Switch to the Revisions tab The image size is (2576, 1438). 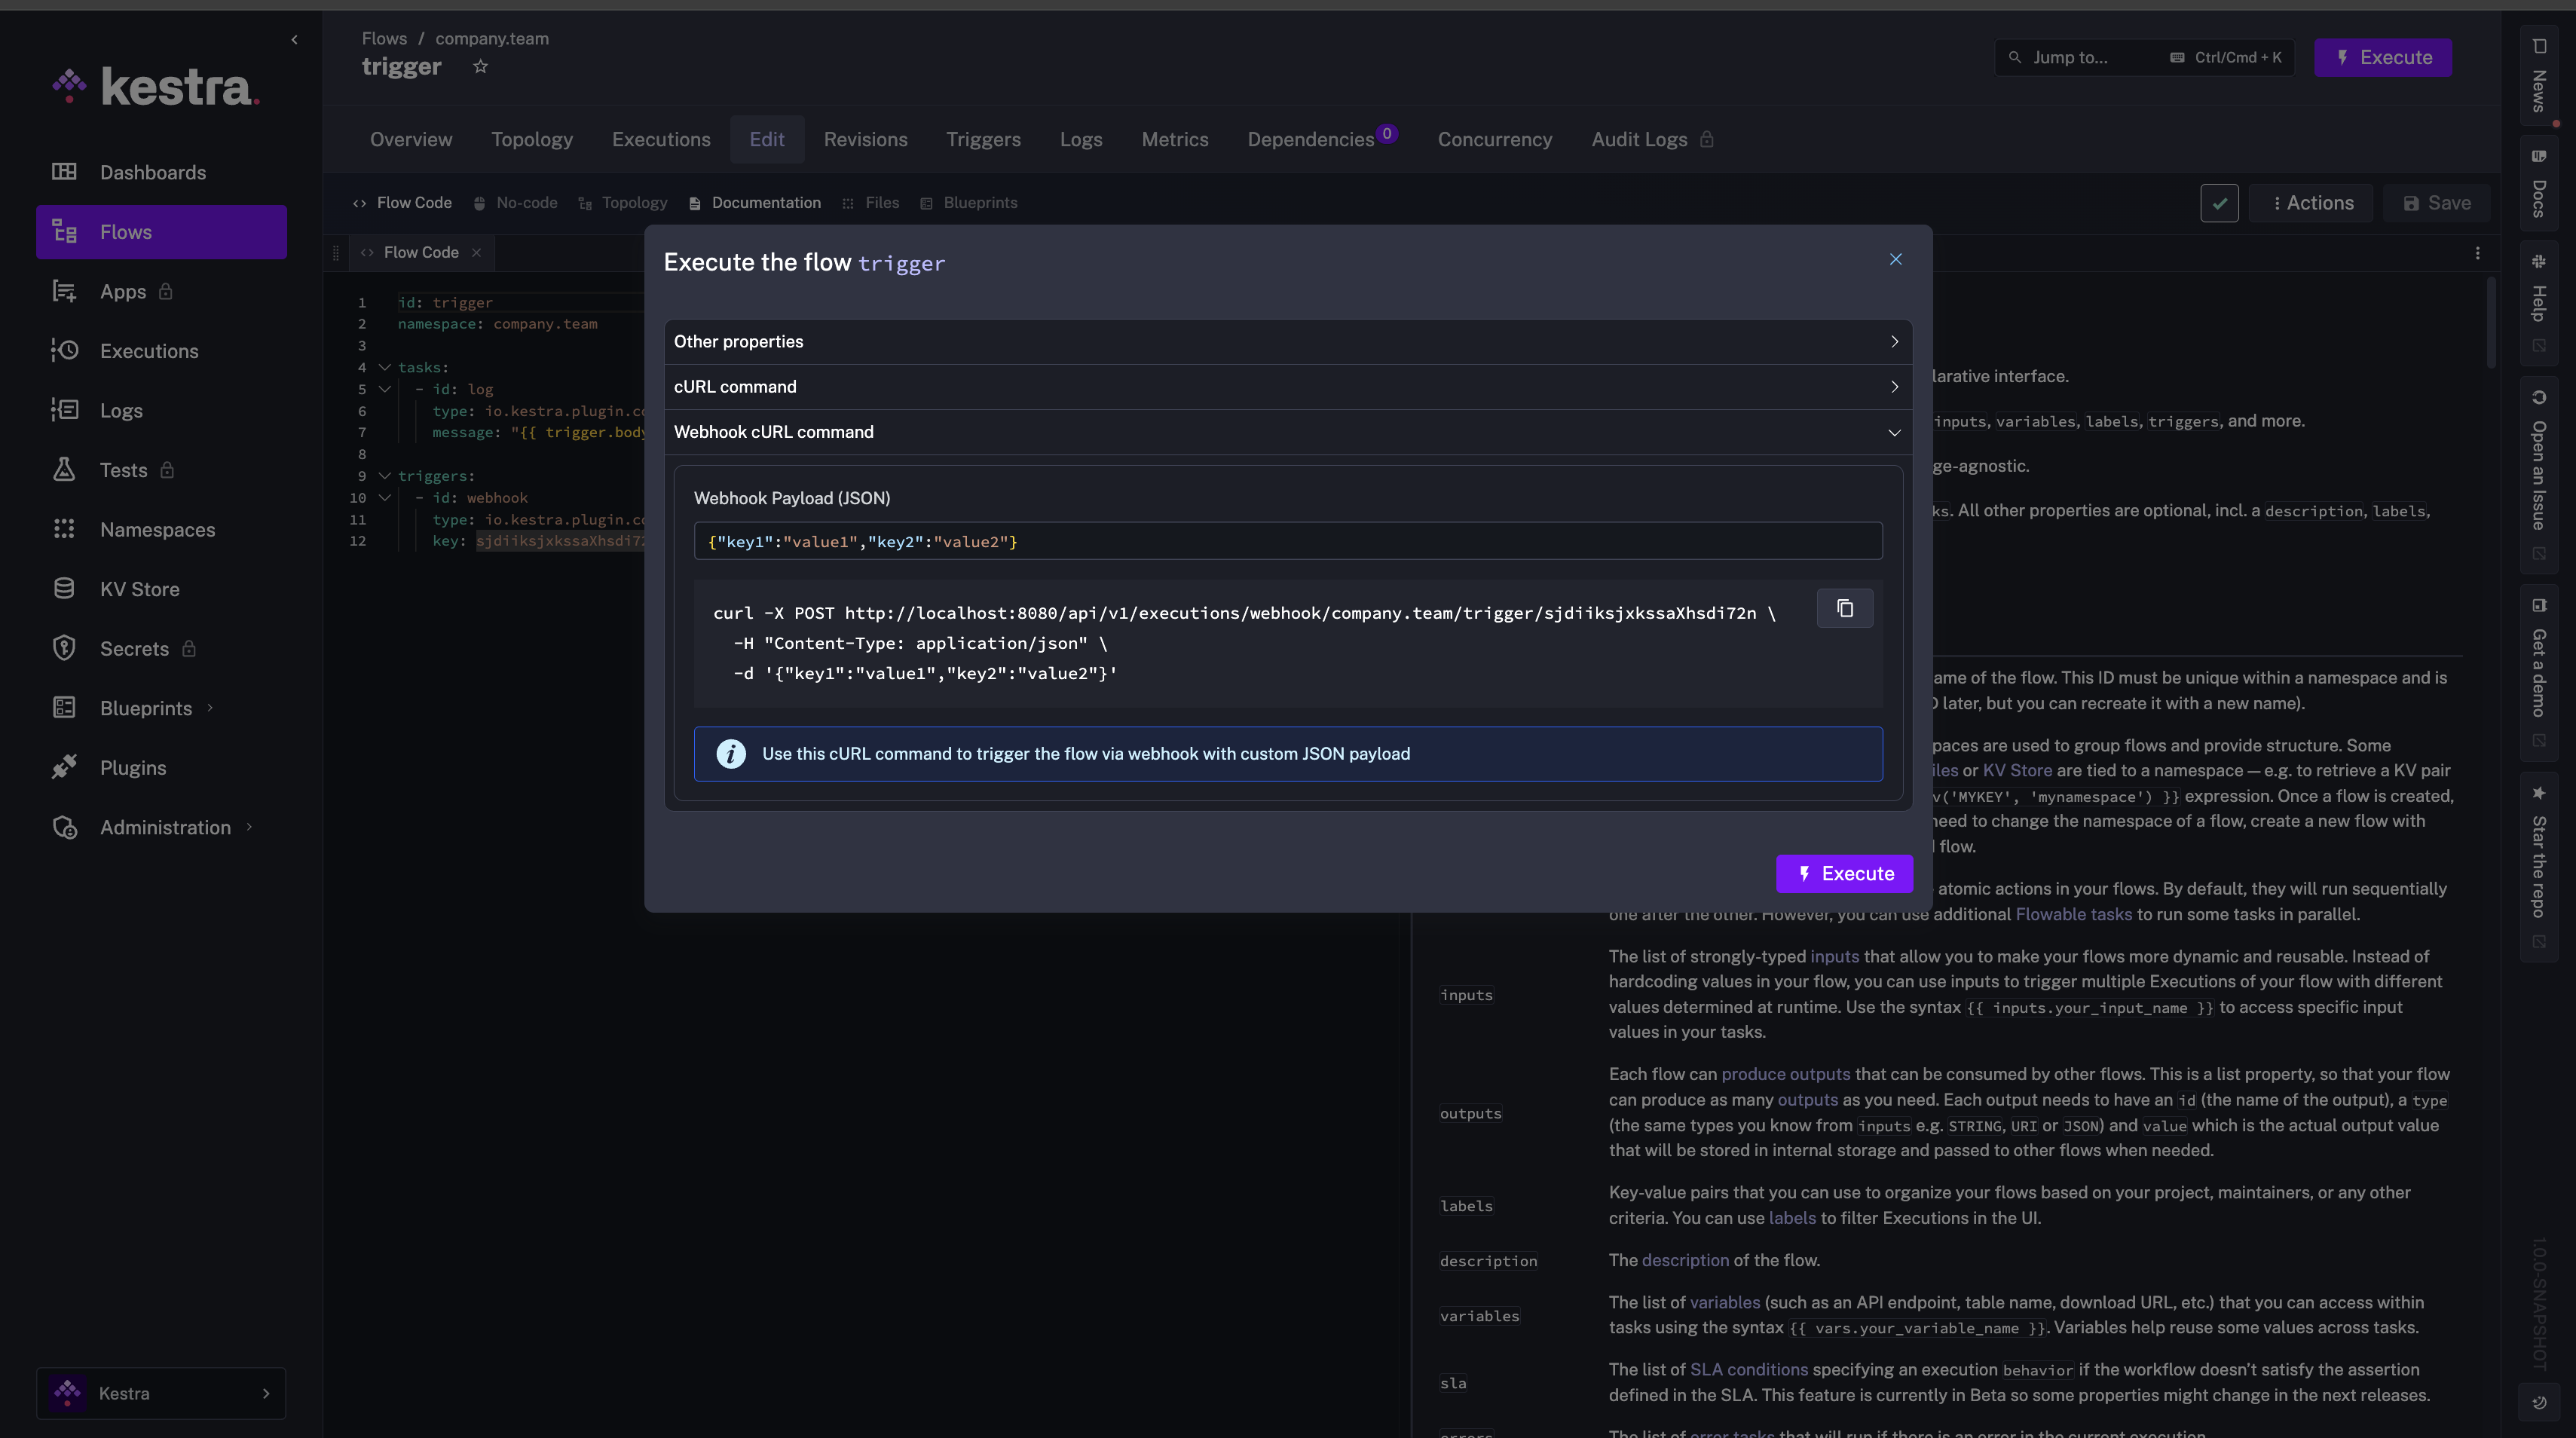866,139
